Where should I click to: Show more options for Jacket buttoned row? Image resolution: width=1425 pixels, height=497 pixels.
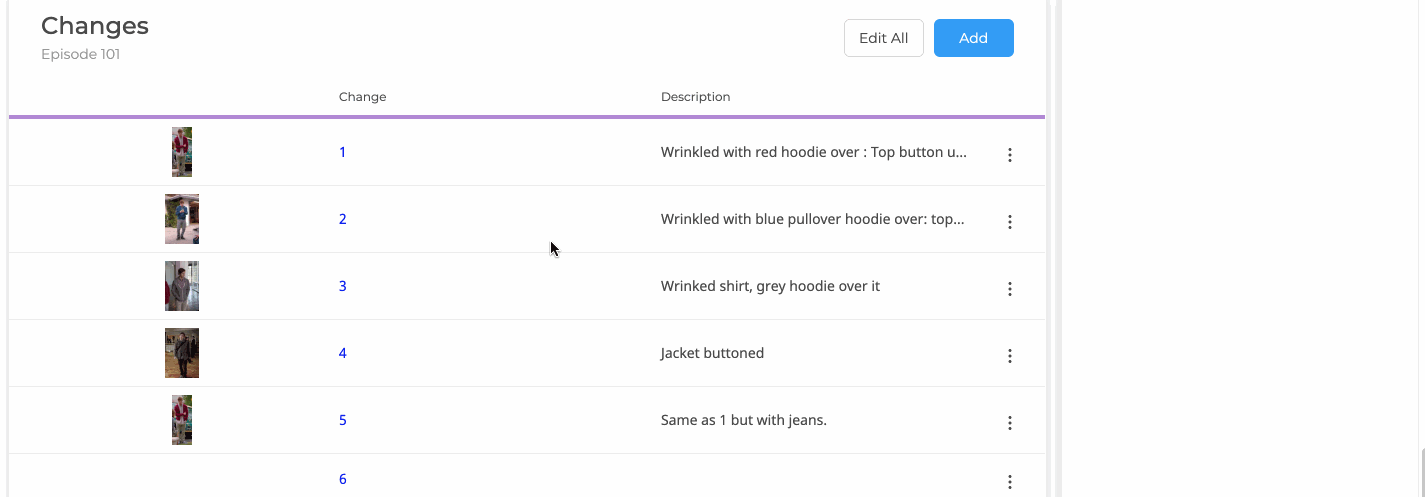(x=1010, y=356)
